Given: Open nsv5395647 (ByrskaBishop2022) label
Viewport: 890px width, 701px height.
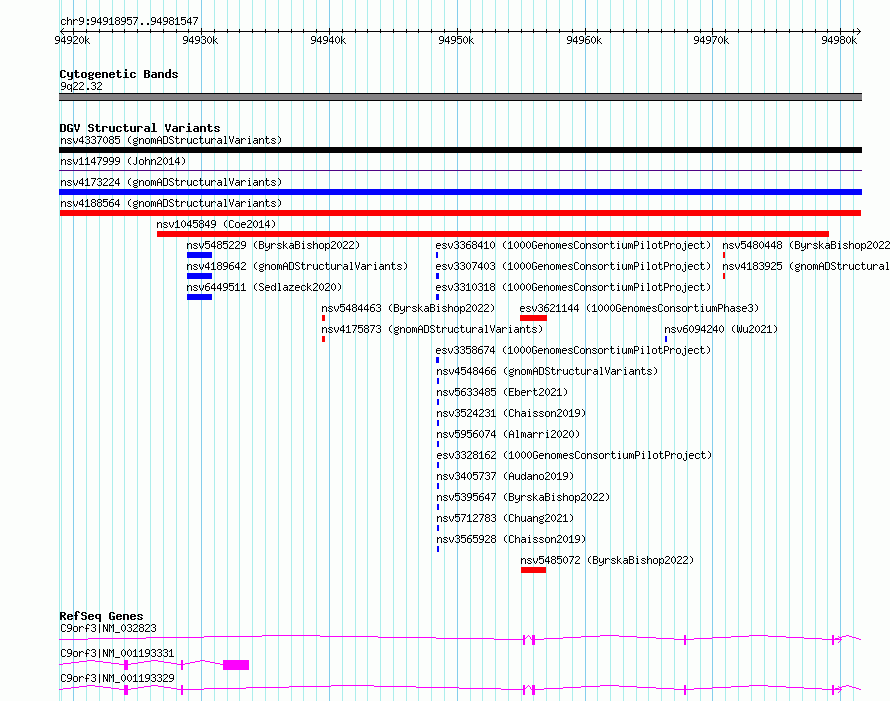Looking at the screenshot, I should (523, 497).
